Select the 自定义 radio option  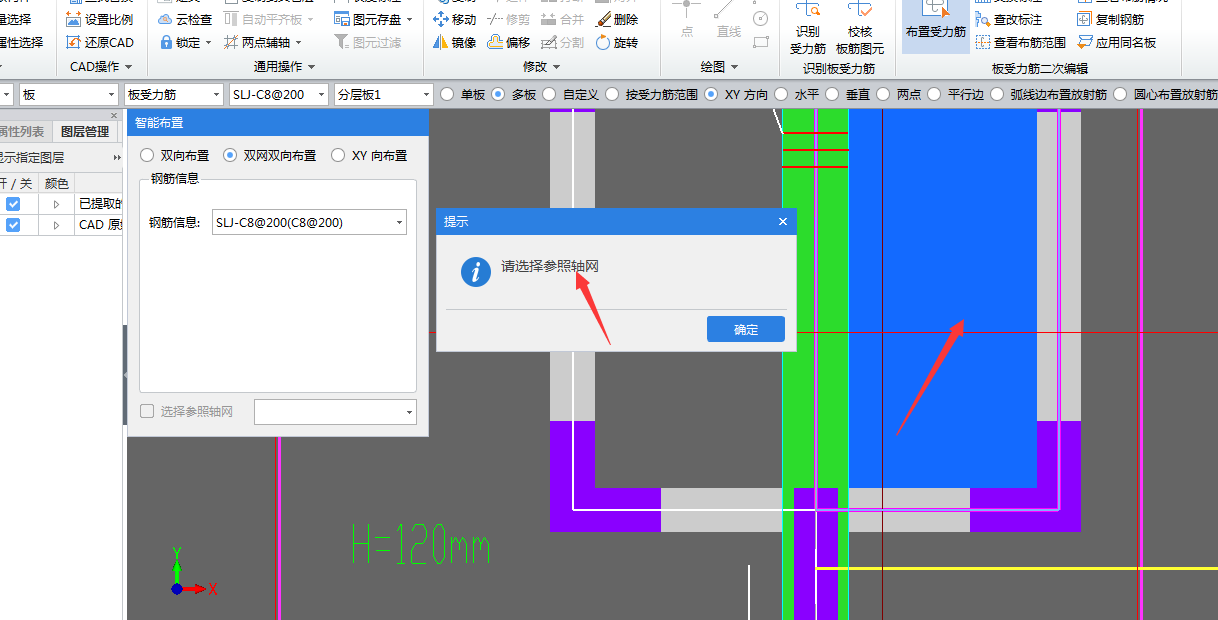tap(571, 94)
